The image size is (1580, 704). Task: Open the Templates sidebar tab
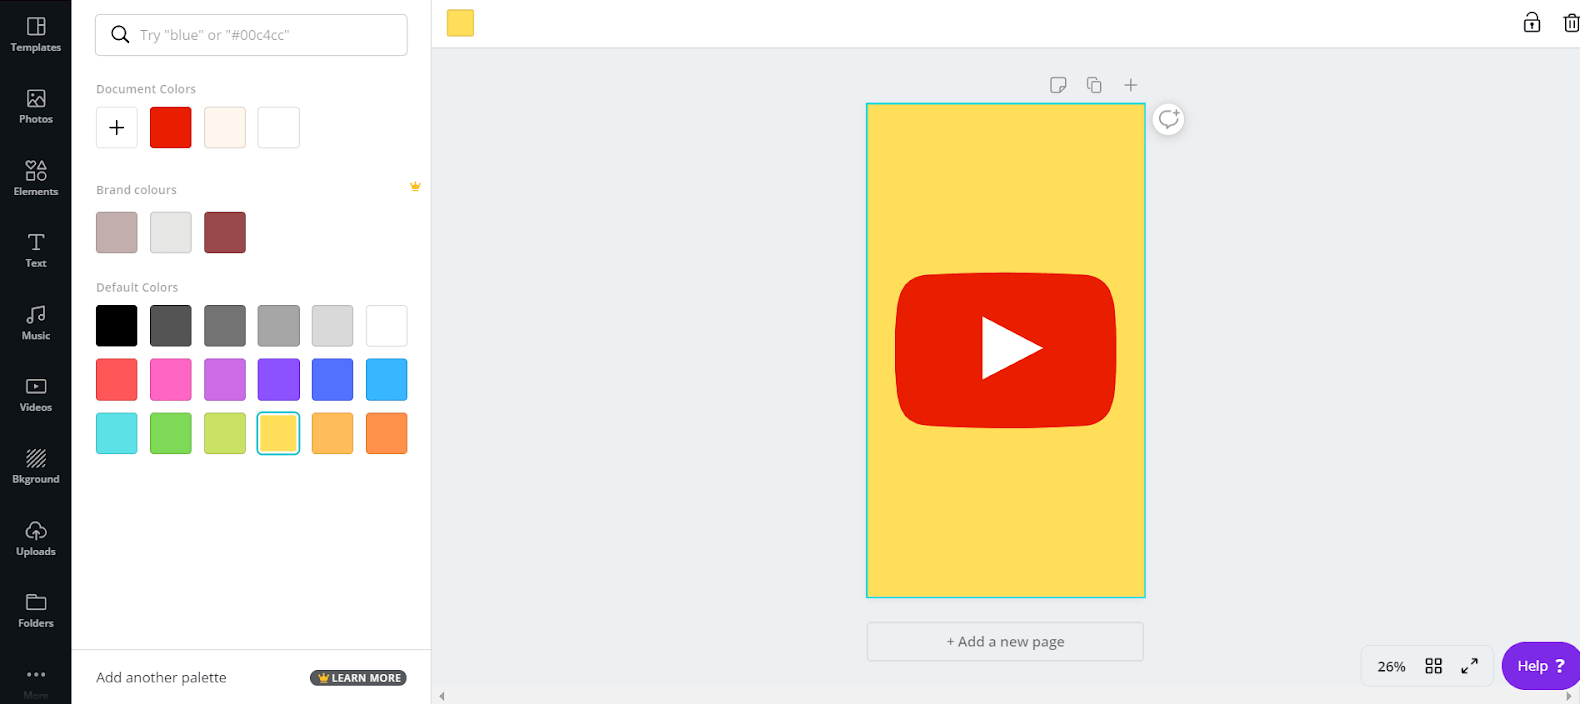tap(36, 34)
